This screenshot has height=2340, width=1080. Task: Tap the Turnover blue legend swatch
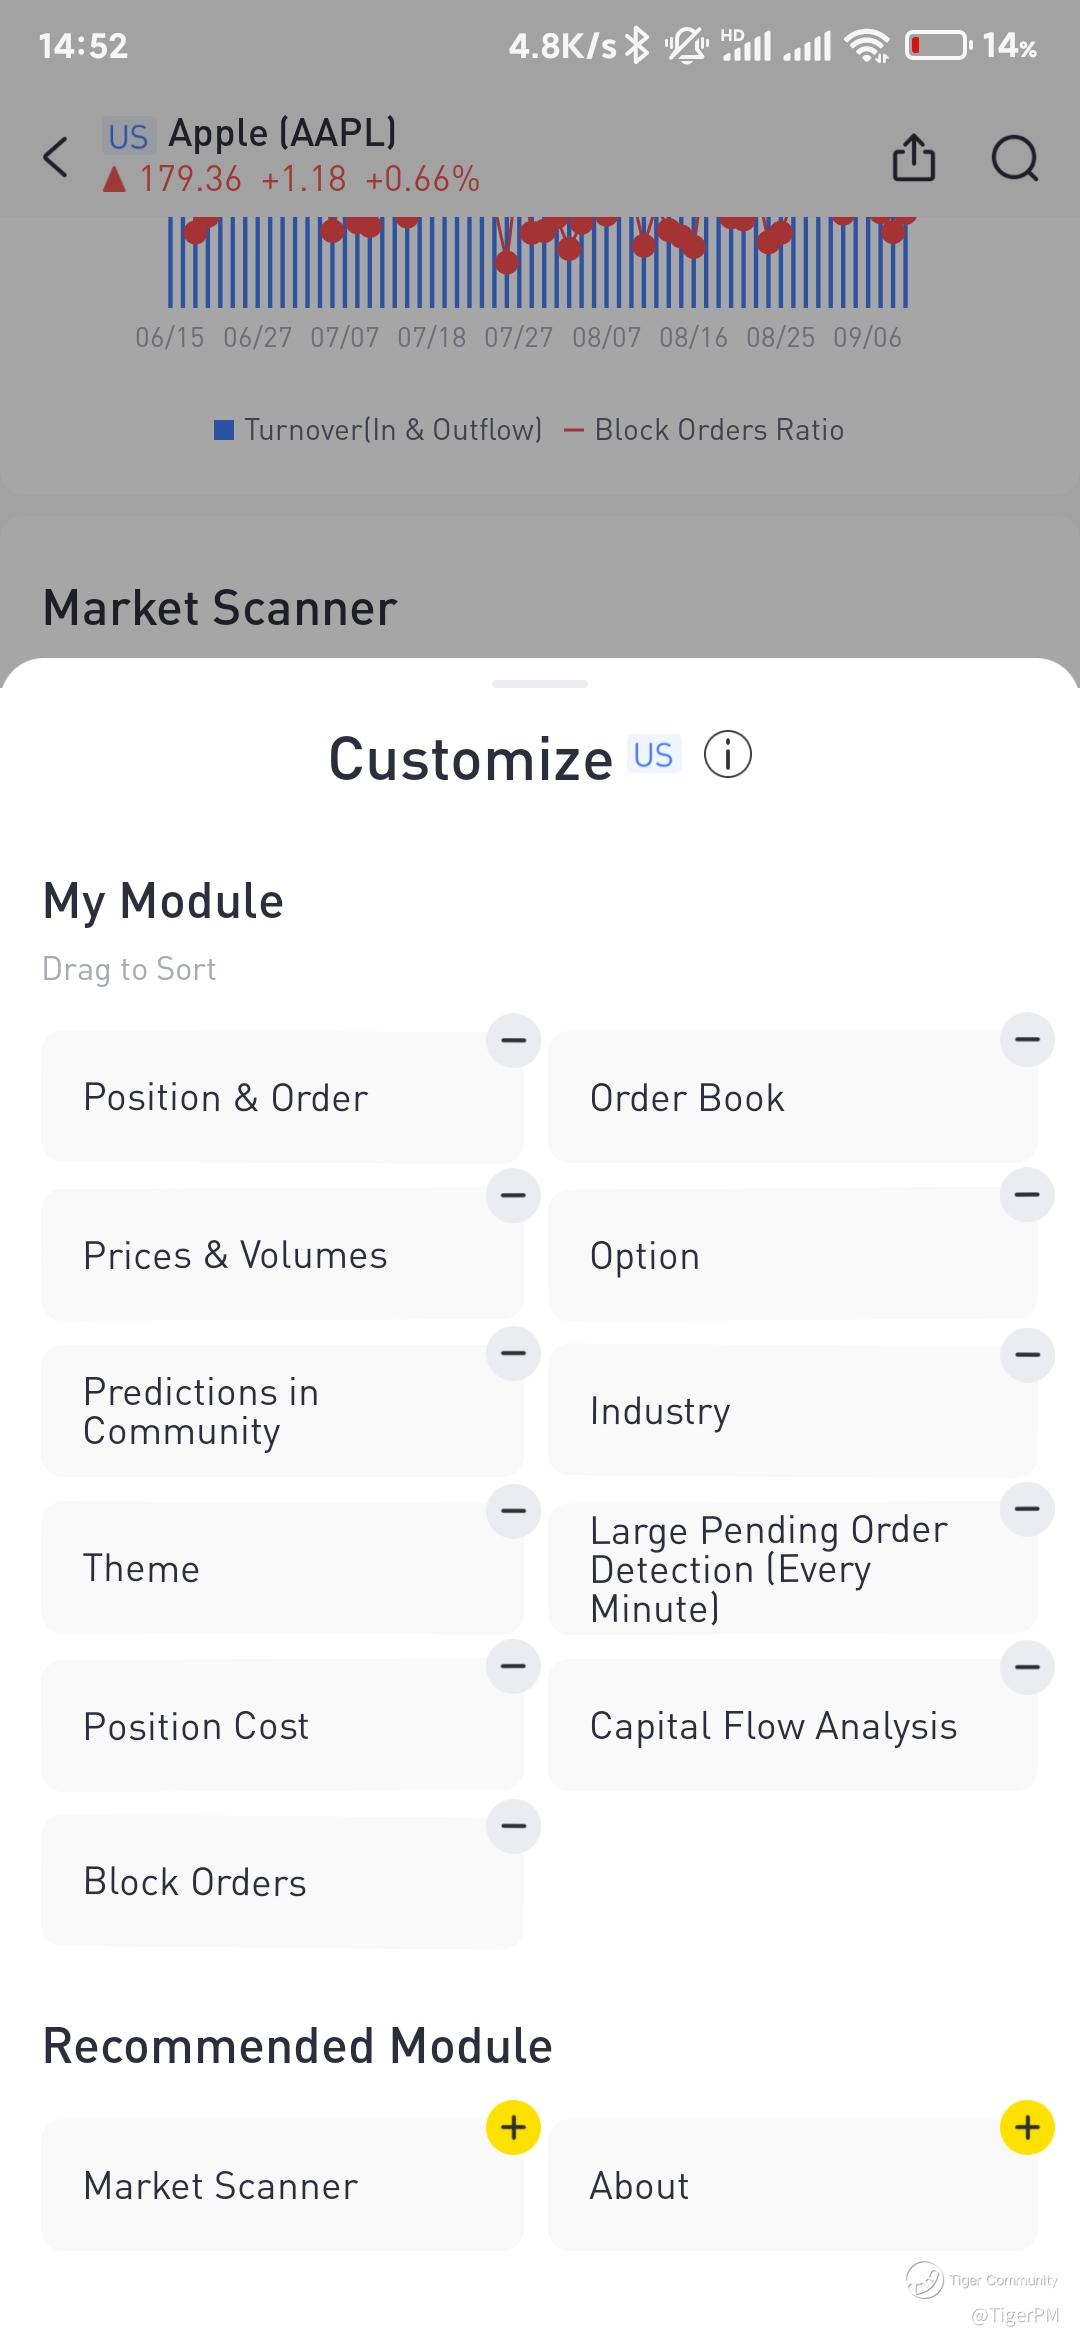click(x=224, y=430)
